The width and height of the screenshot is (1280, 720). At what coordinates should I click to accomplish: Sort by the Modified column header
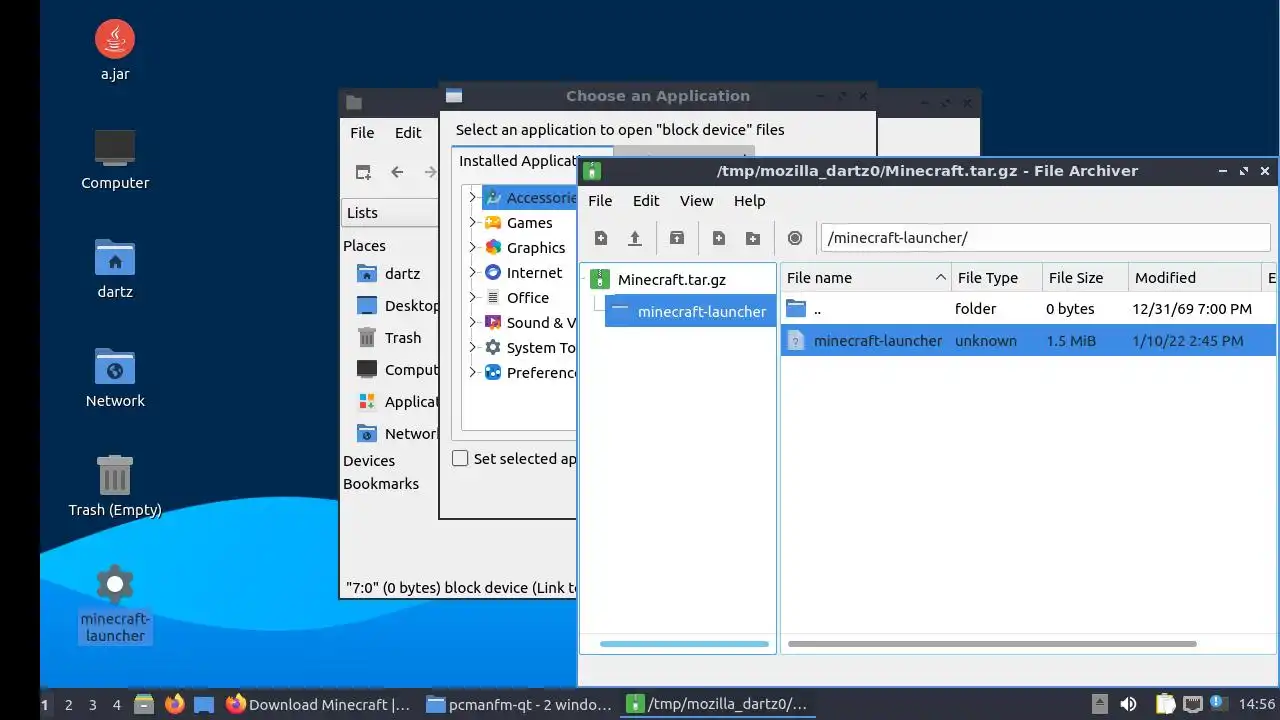coord(1195,277)
